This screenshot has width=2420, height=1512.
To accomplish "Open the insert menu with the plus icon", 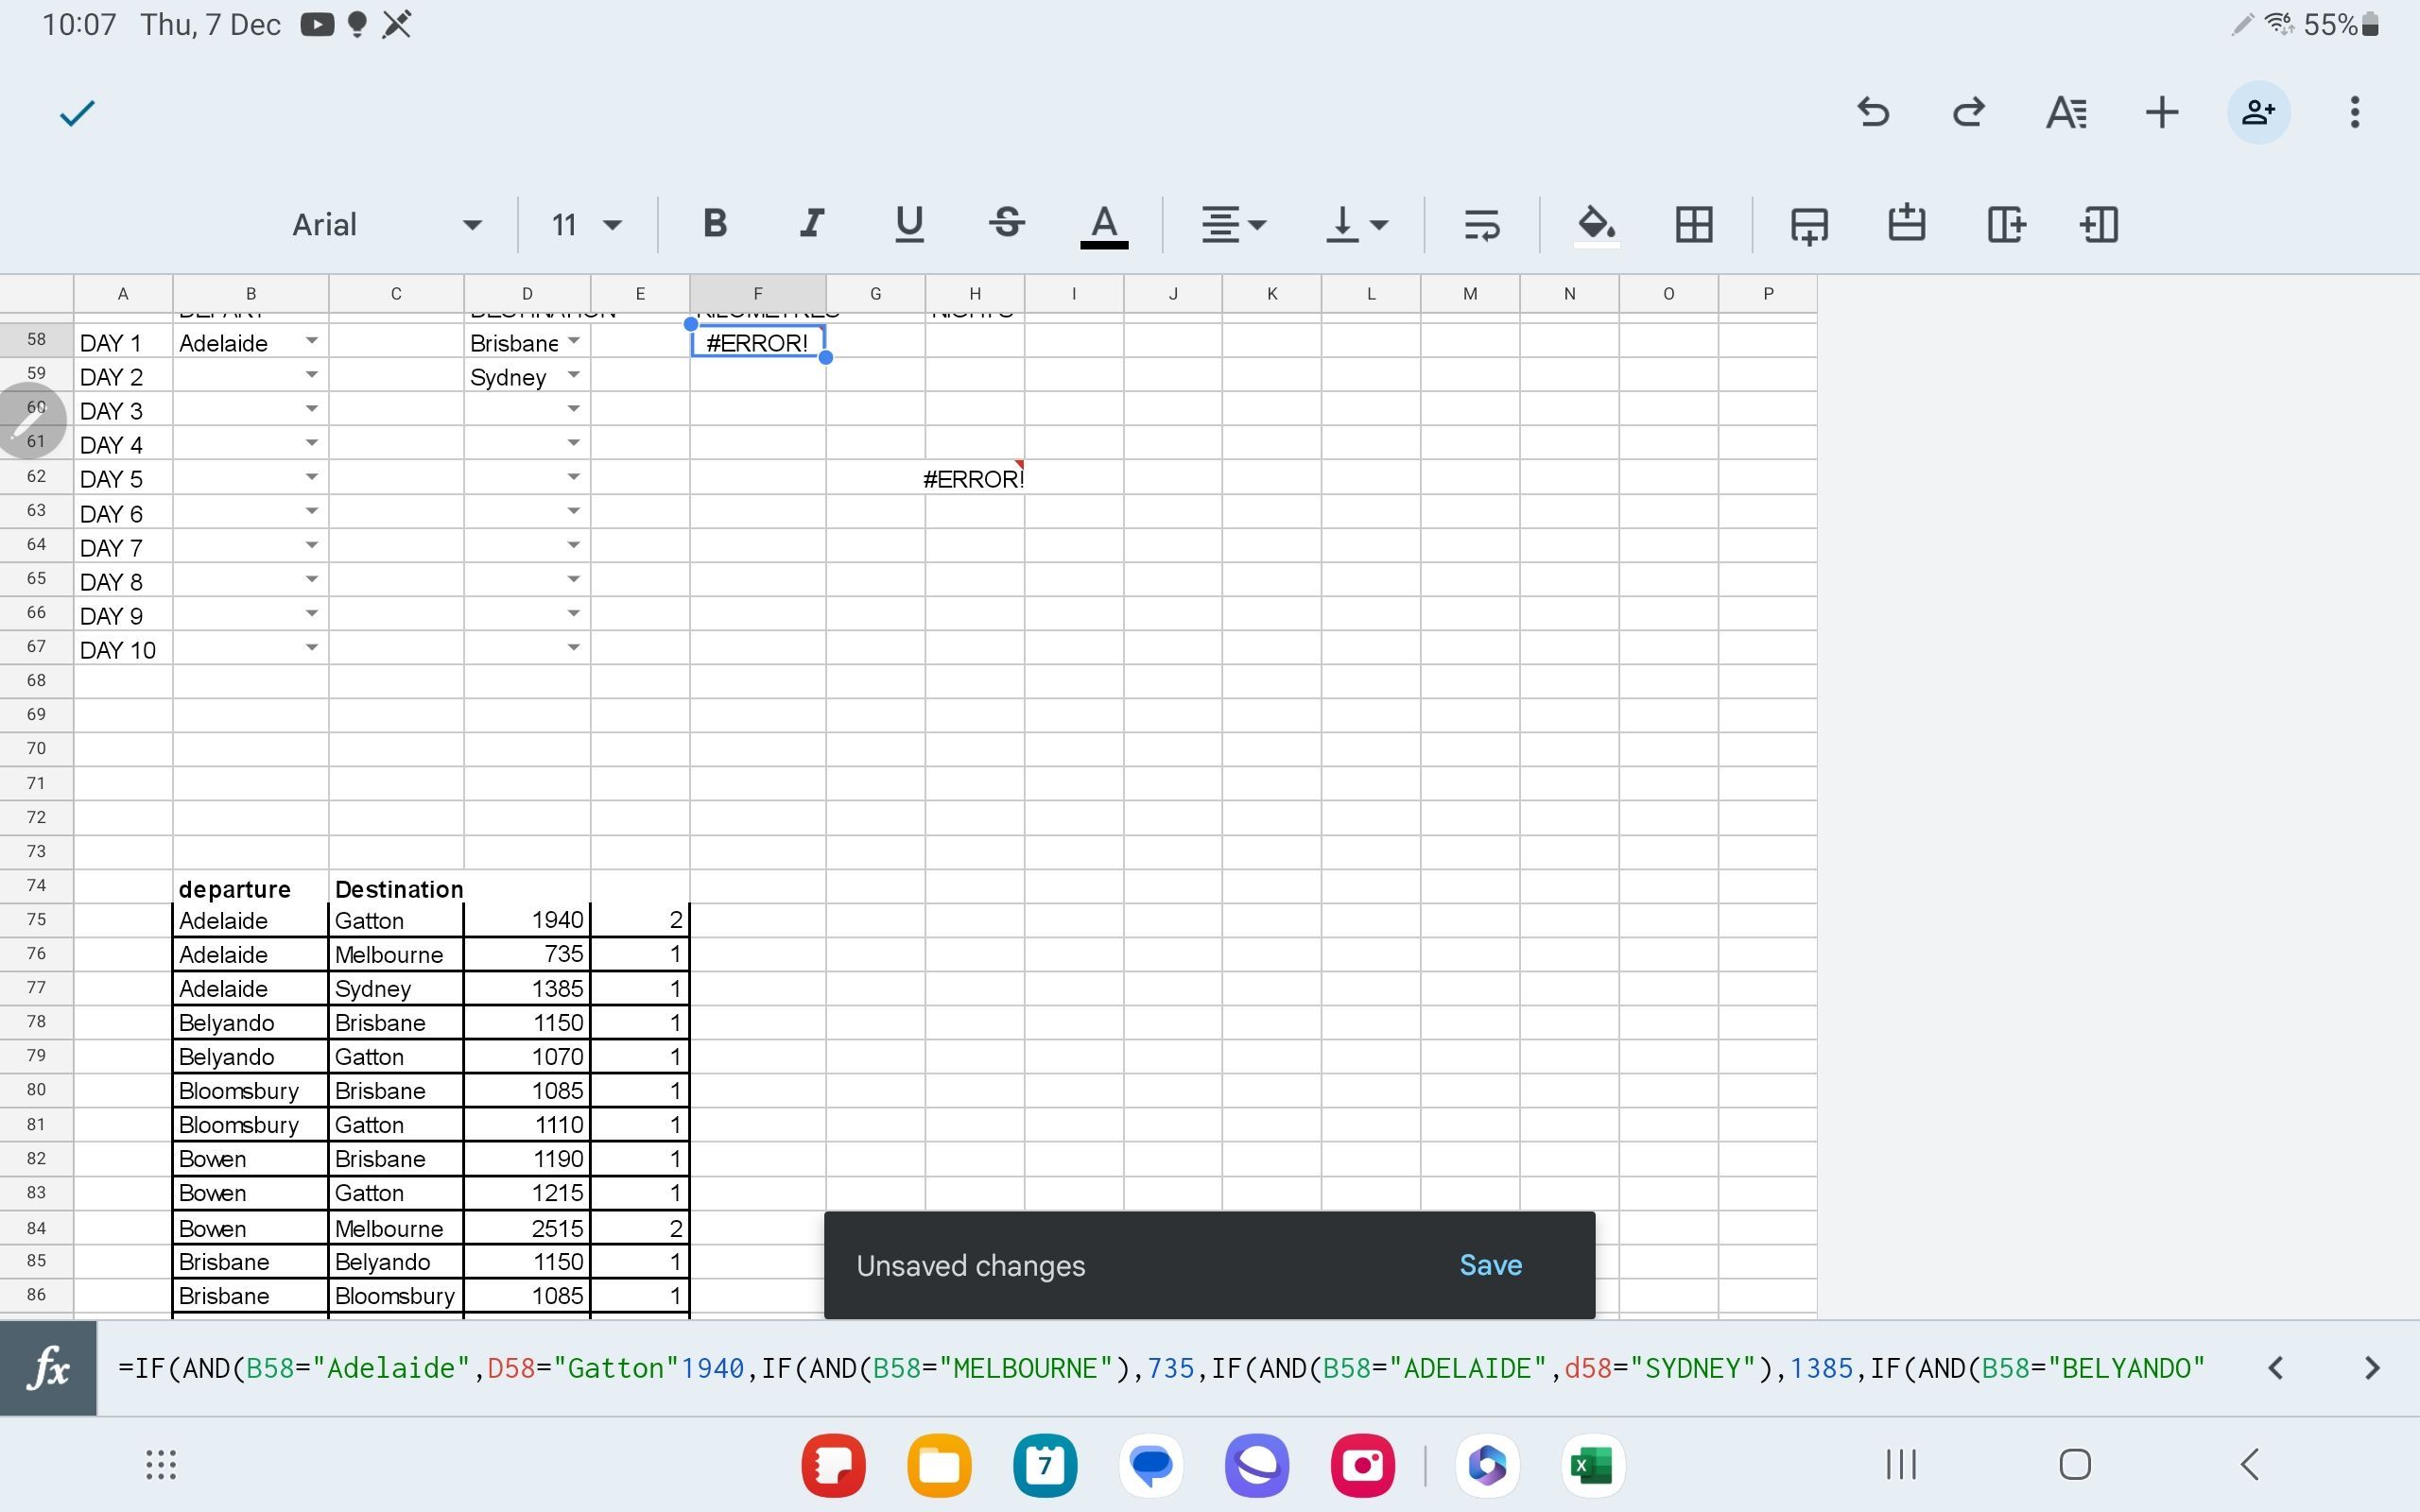I will click(2160, 112).
